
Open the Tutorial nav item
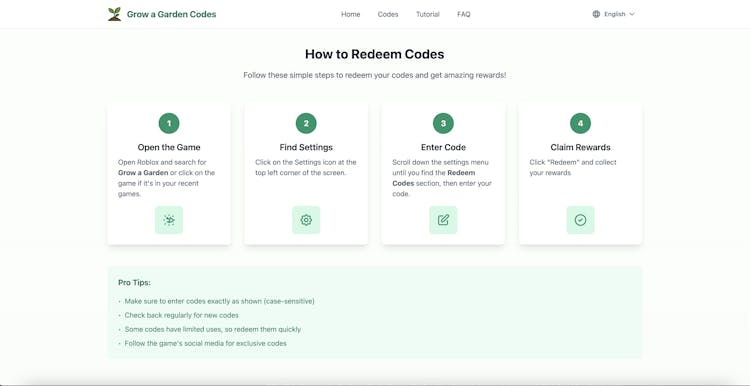click(428, 14)
